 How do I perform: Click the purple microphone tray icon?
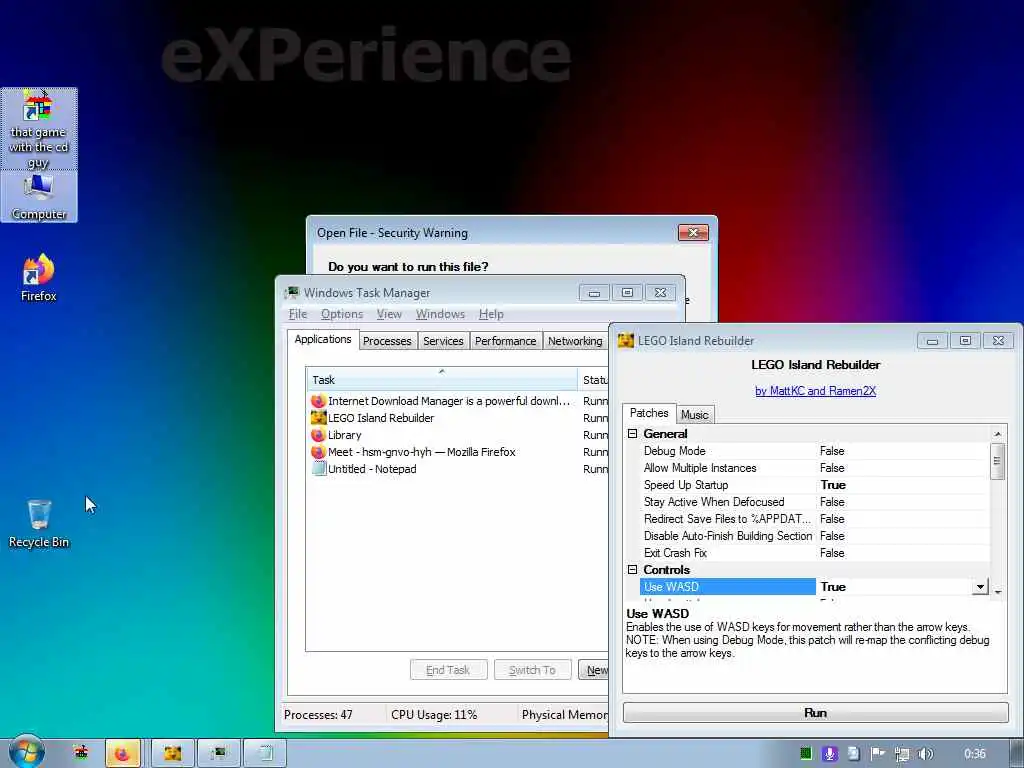coord(829,754)
